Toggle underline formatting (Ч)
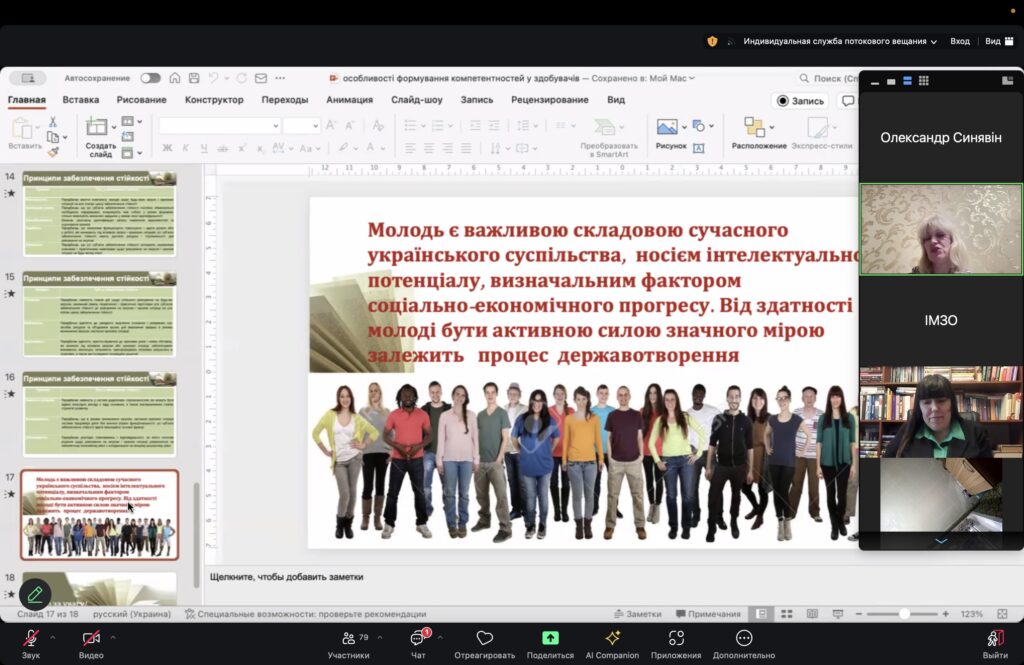1024x665 pixels. [204, 148]
